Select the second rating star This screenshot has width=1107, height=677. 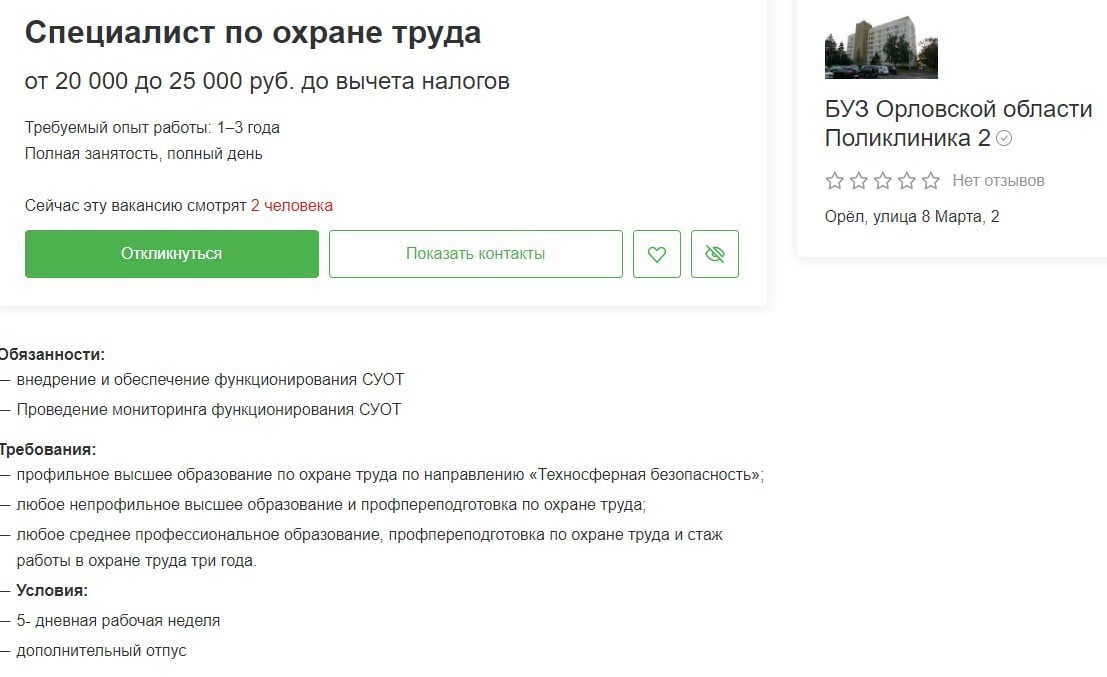(x=858, y=181)
